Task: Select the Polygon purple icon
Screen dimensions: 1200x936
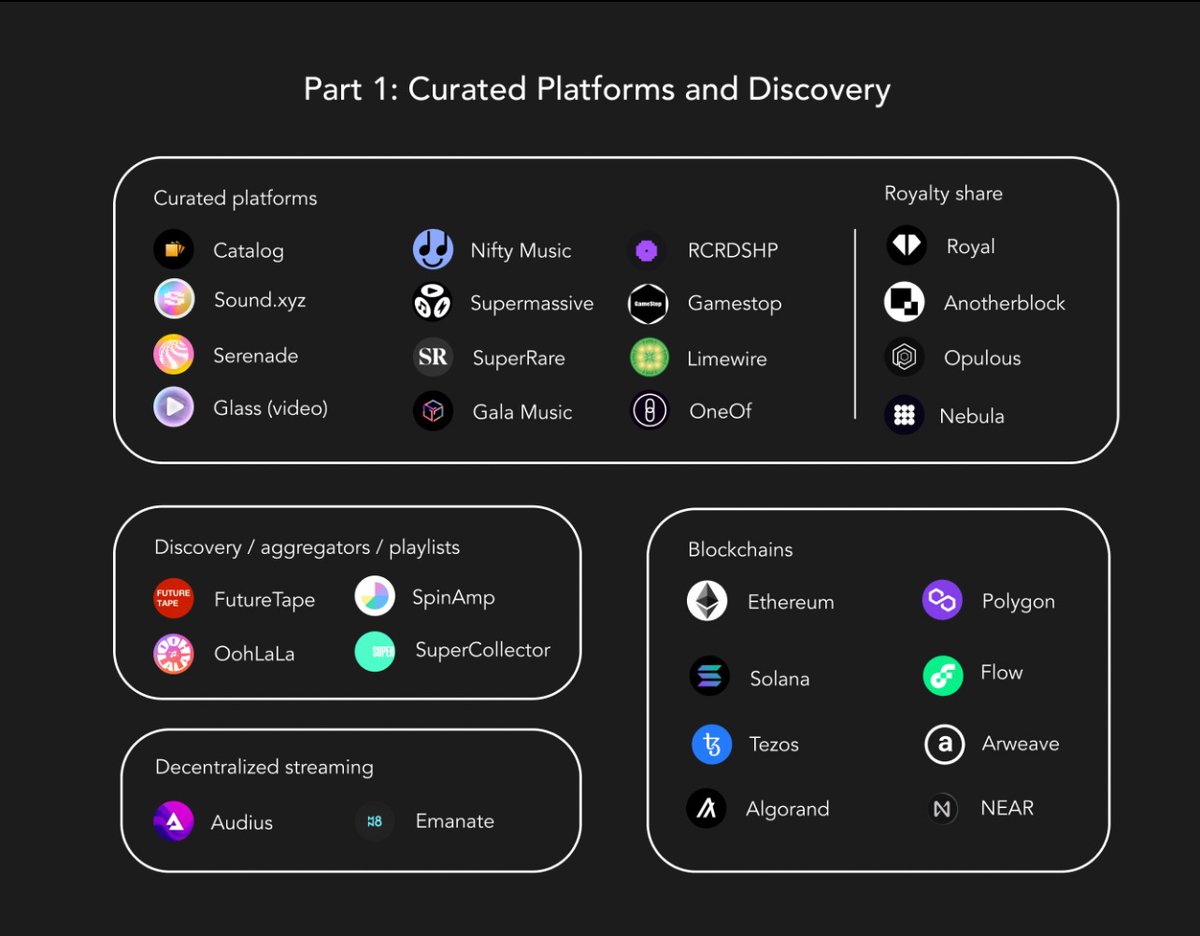Action: coord(942,600)
